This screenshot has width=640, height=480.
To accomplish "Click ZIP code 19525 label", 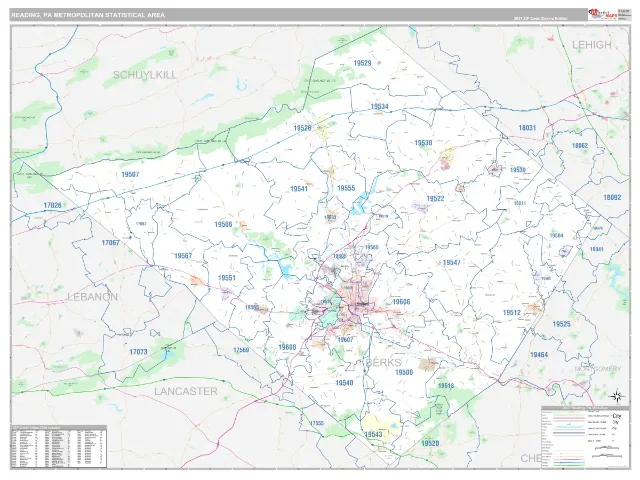I will (x=562, y=324).
